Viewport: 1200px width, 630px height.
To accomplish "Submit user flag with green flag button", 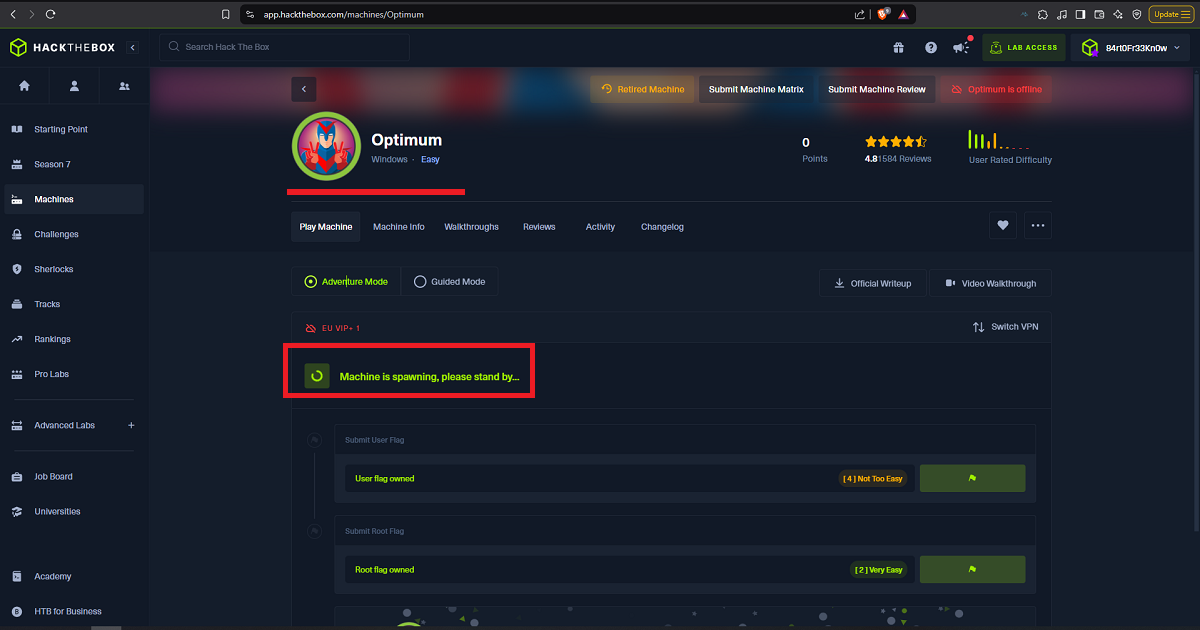I will click(x=972, y=478).
